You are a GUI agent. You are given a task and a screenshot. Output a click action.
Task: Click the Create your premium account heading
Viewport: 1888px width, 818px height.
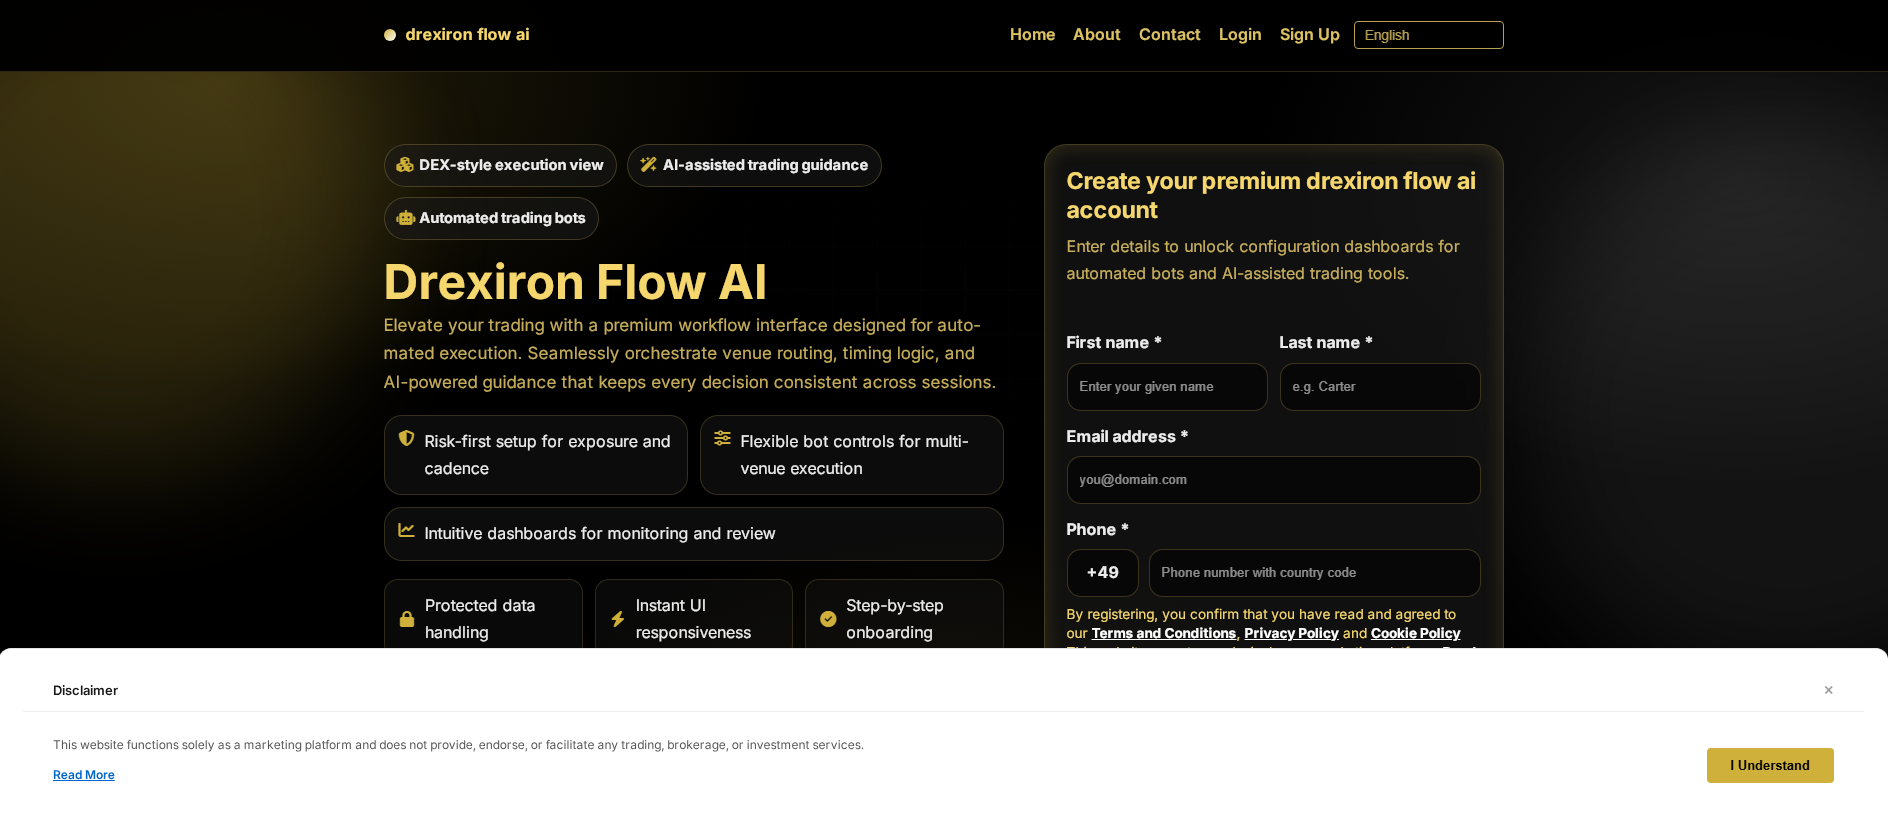(x=1271, y=195)
